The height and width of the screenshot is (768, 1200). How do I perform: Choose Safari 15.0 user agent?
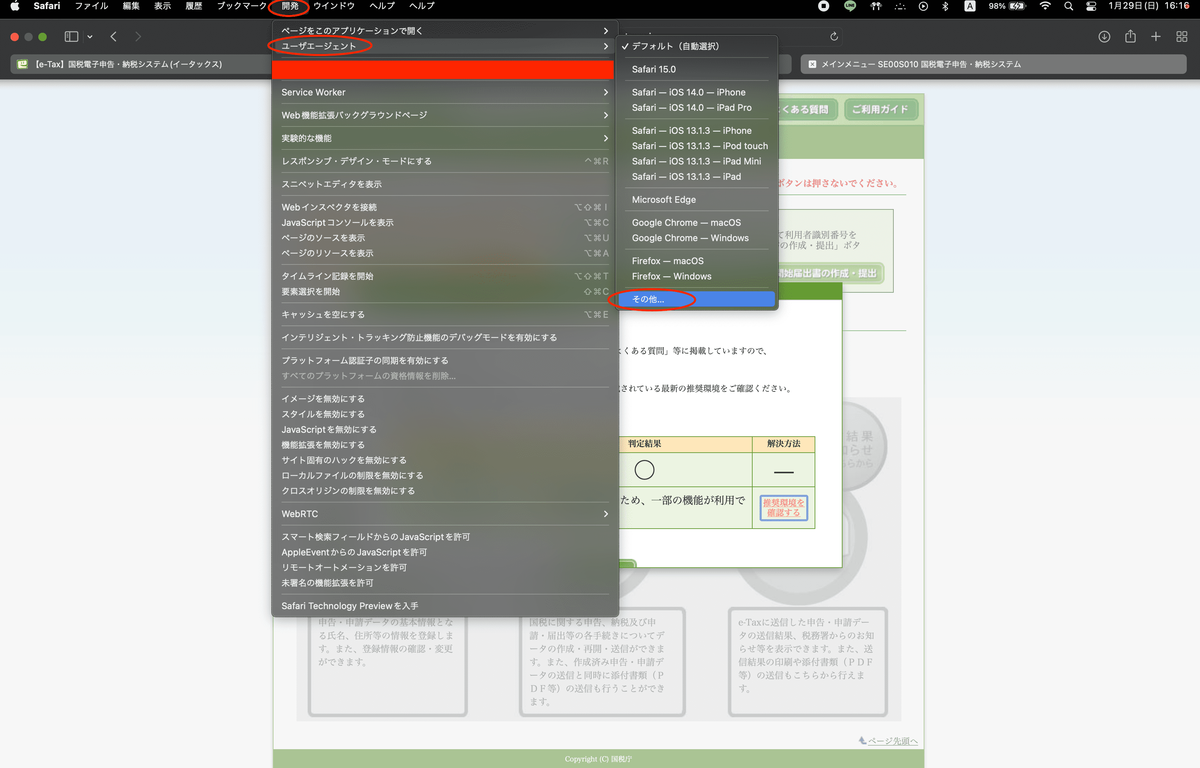(x=697, y=69)
